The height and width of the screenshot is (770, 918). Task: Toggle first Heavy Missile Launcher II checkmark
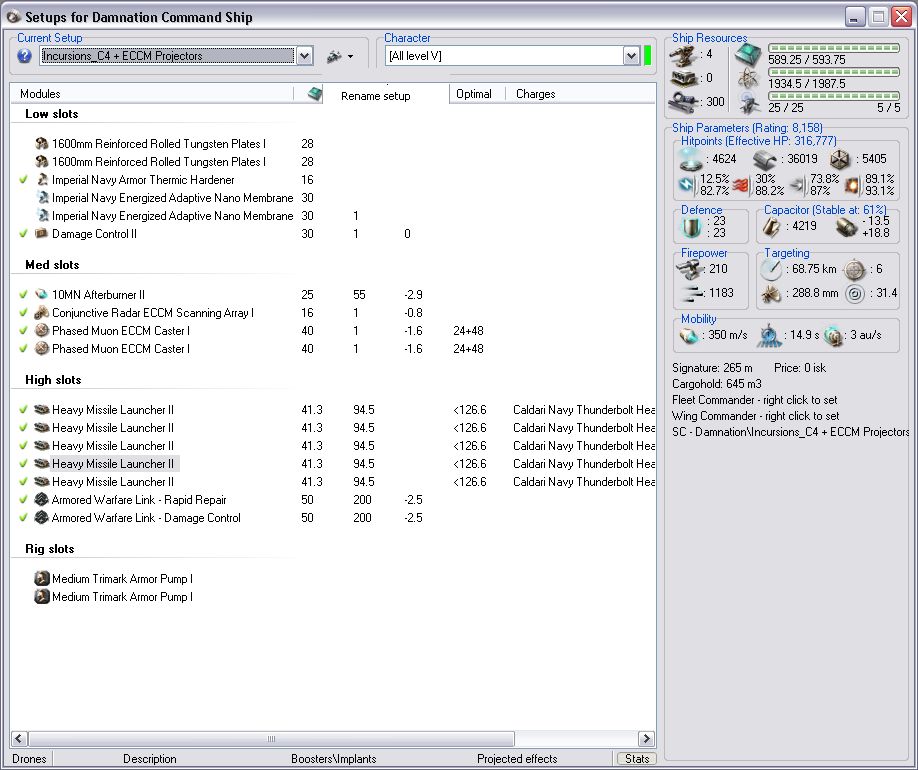tap(23, 410)
